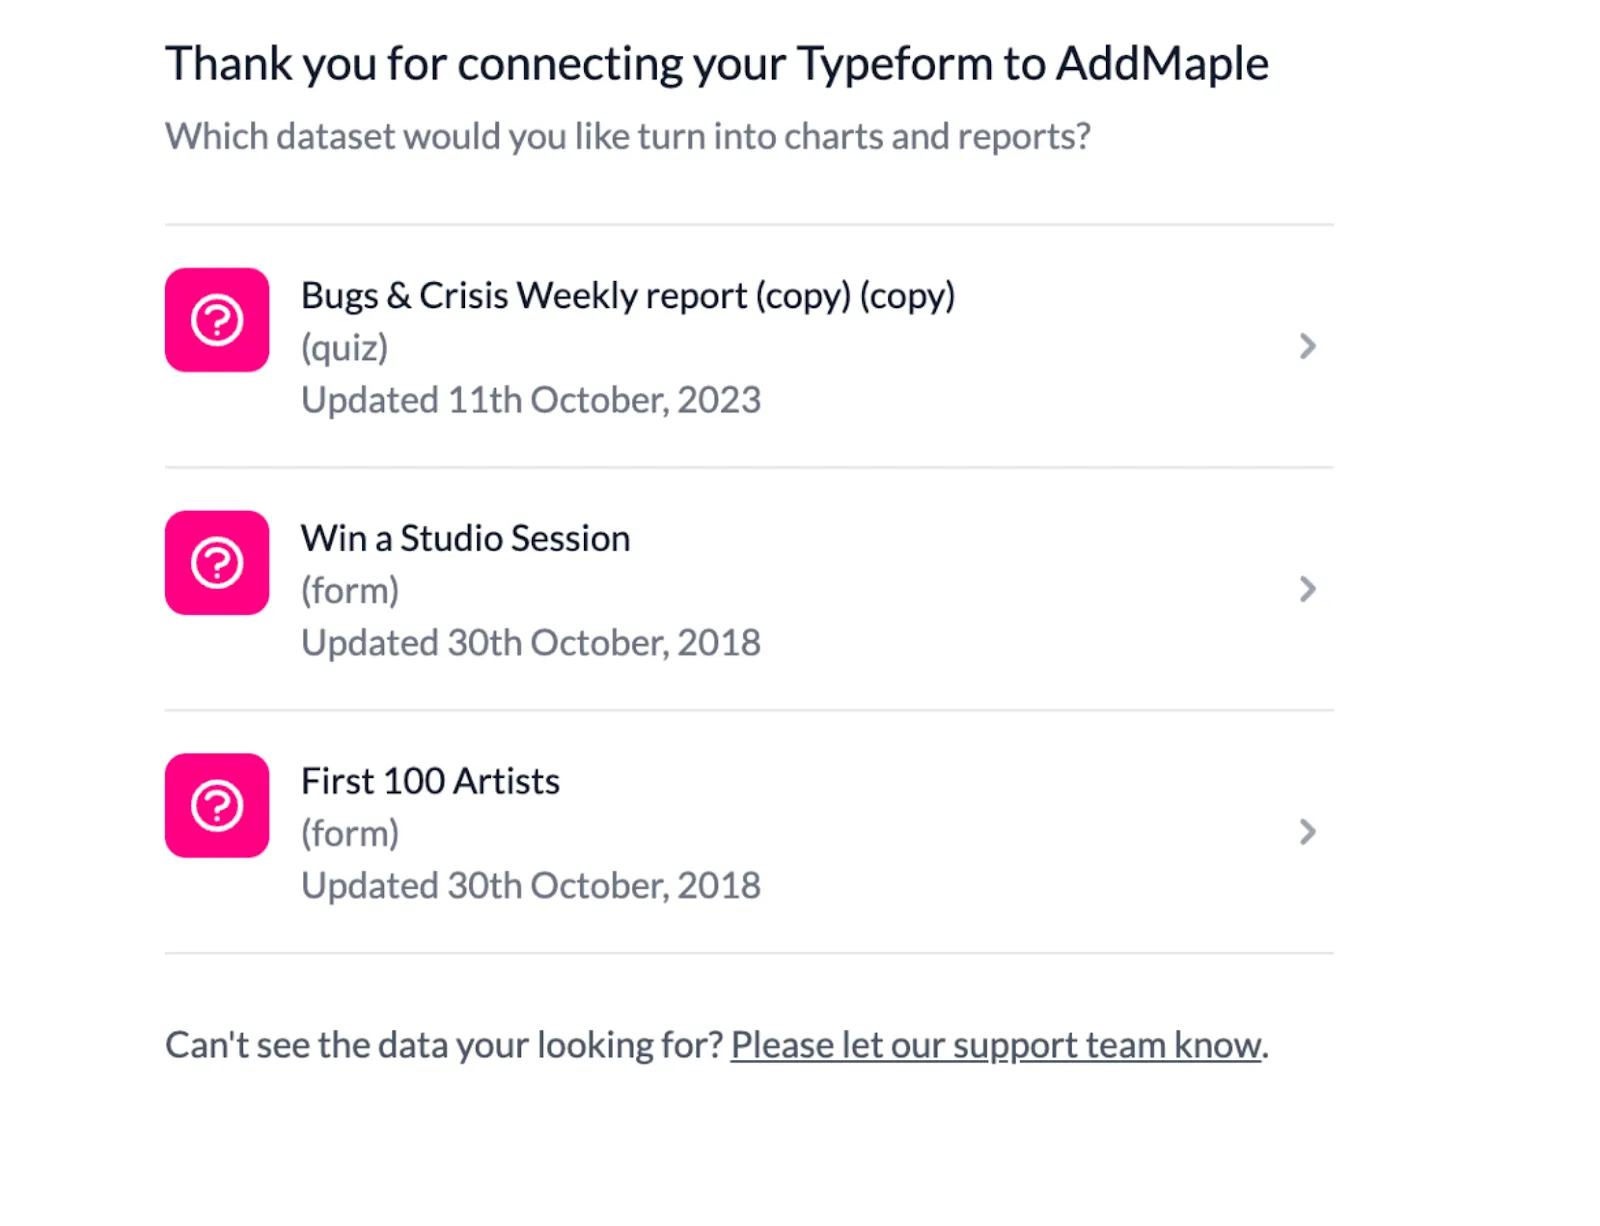Click Updated 30th October, 2018 under First 100 Artists
The width and height of the screenshot is (1600, 1226).
point(531,886)
